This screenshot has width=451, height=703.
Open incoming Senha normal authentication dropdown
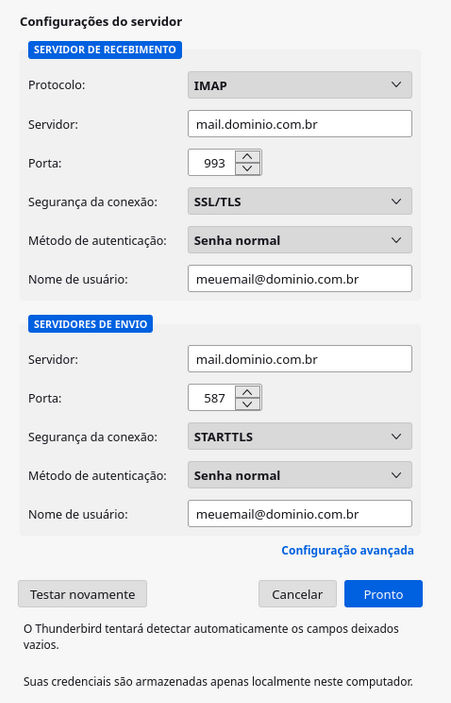click(299, 240)
